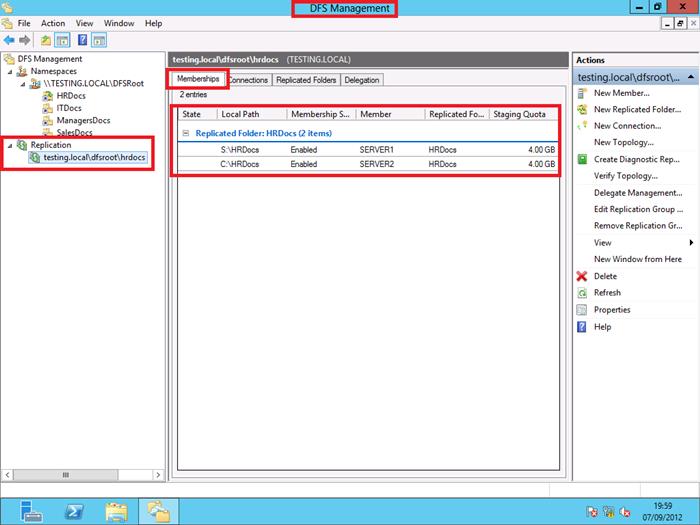The width and height of the screenshot is (700, 525).
Task: Open the Help menu in menu bar
Action: pos(154,23)
